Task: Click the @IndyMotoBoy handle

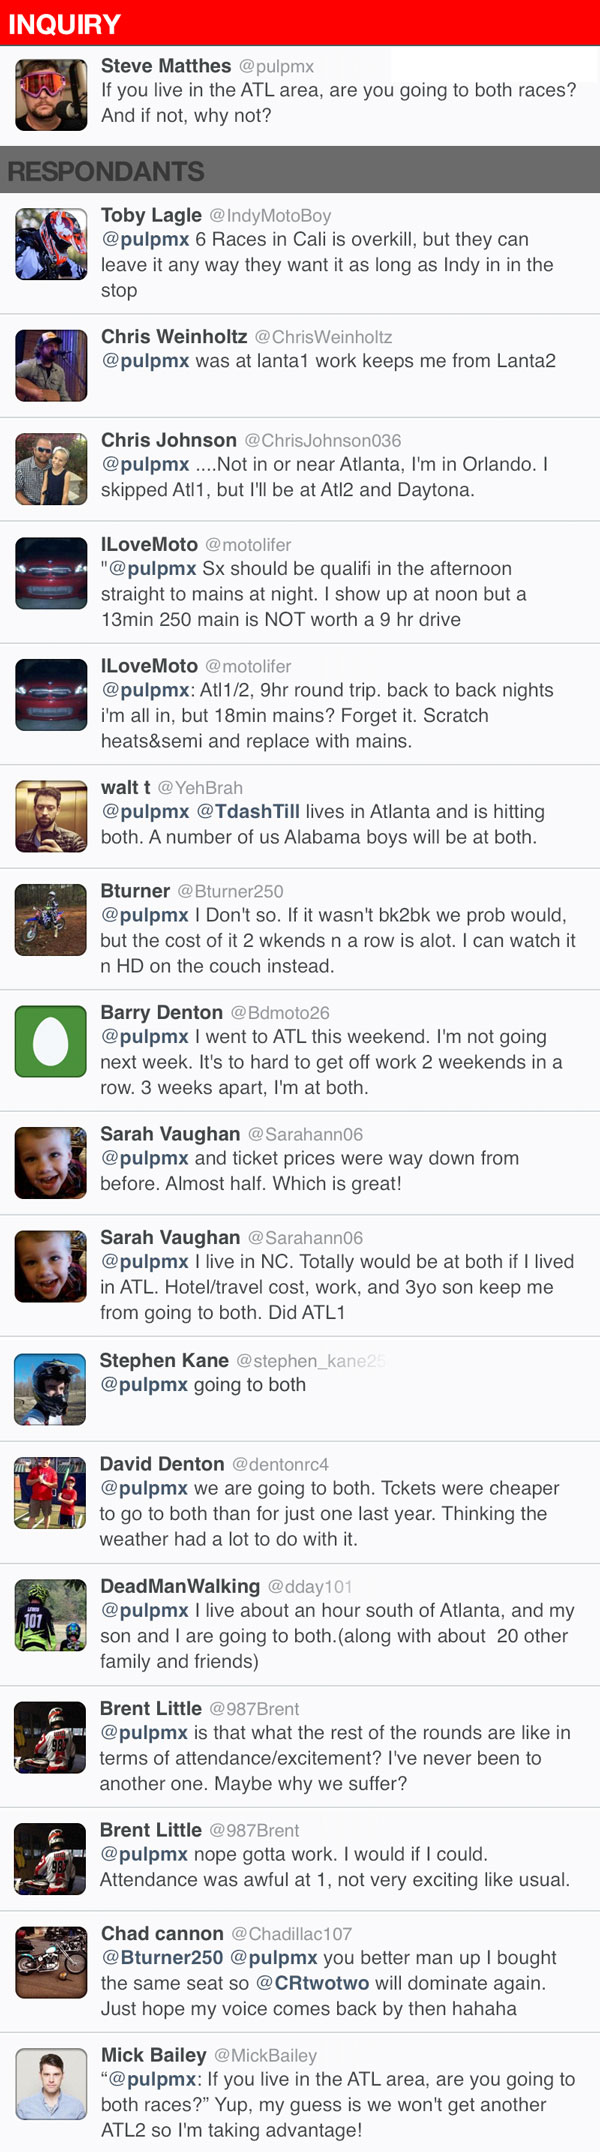Action: [270, 216]
